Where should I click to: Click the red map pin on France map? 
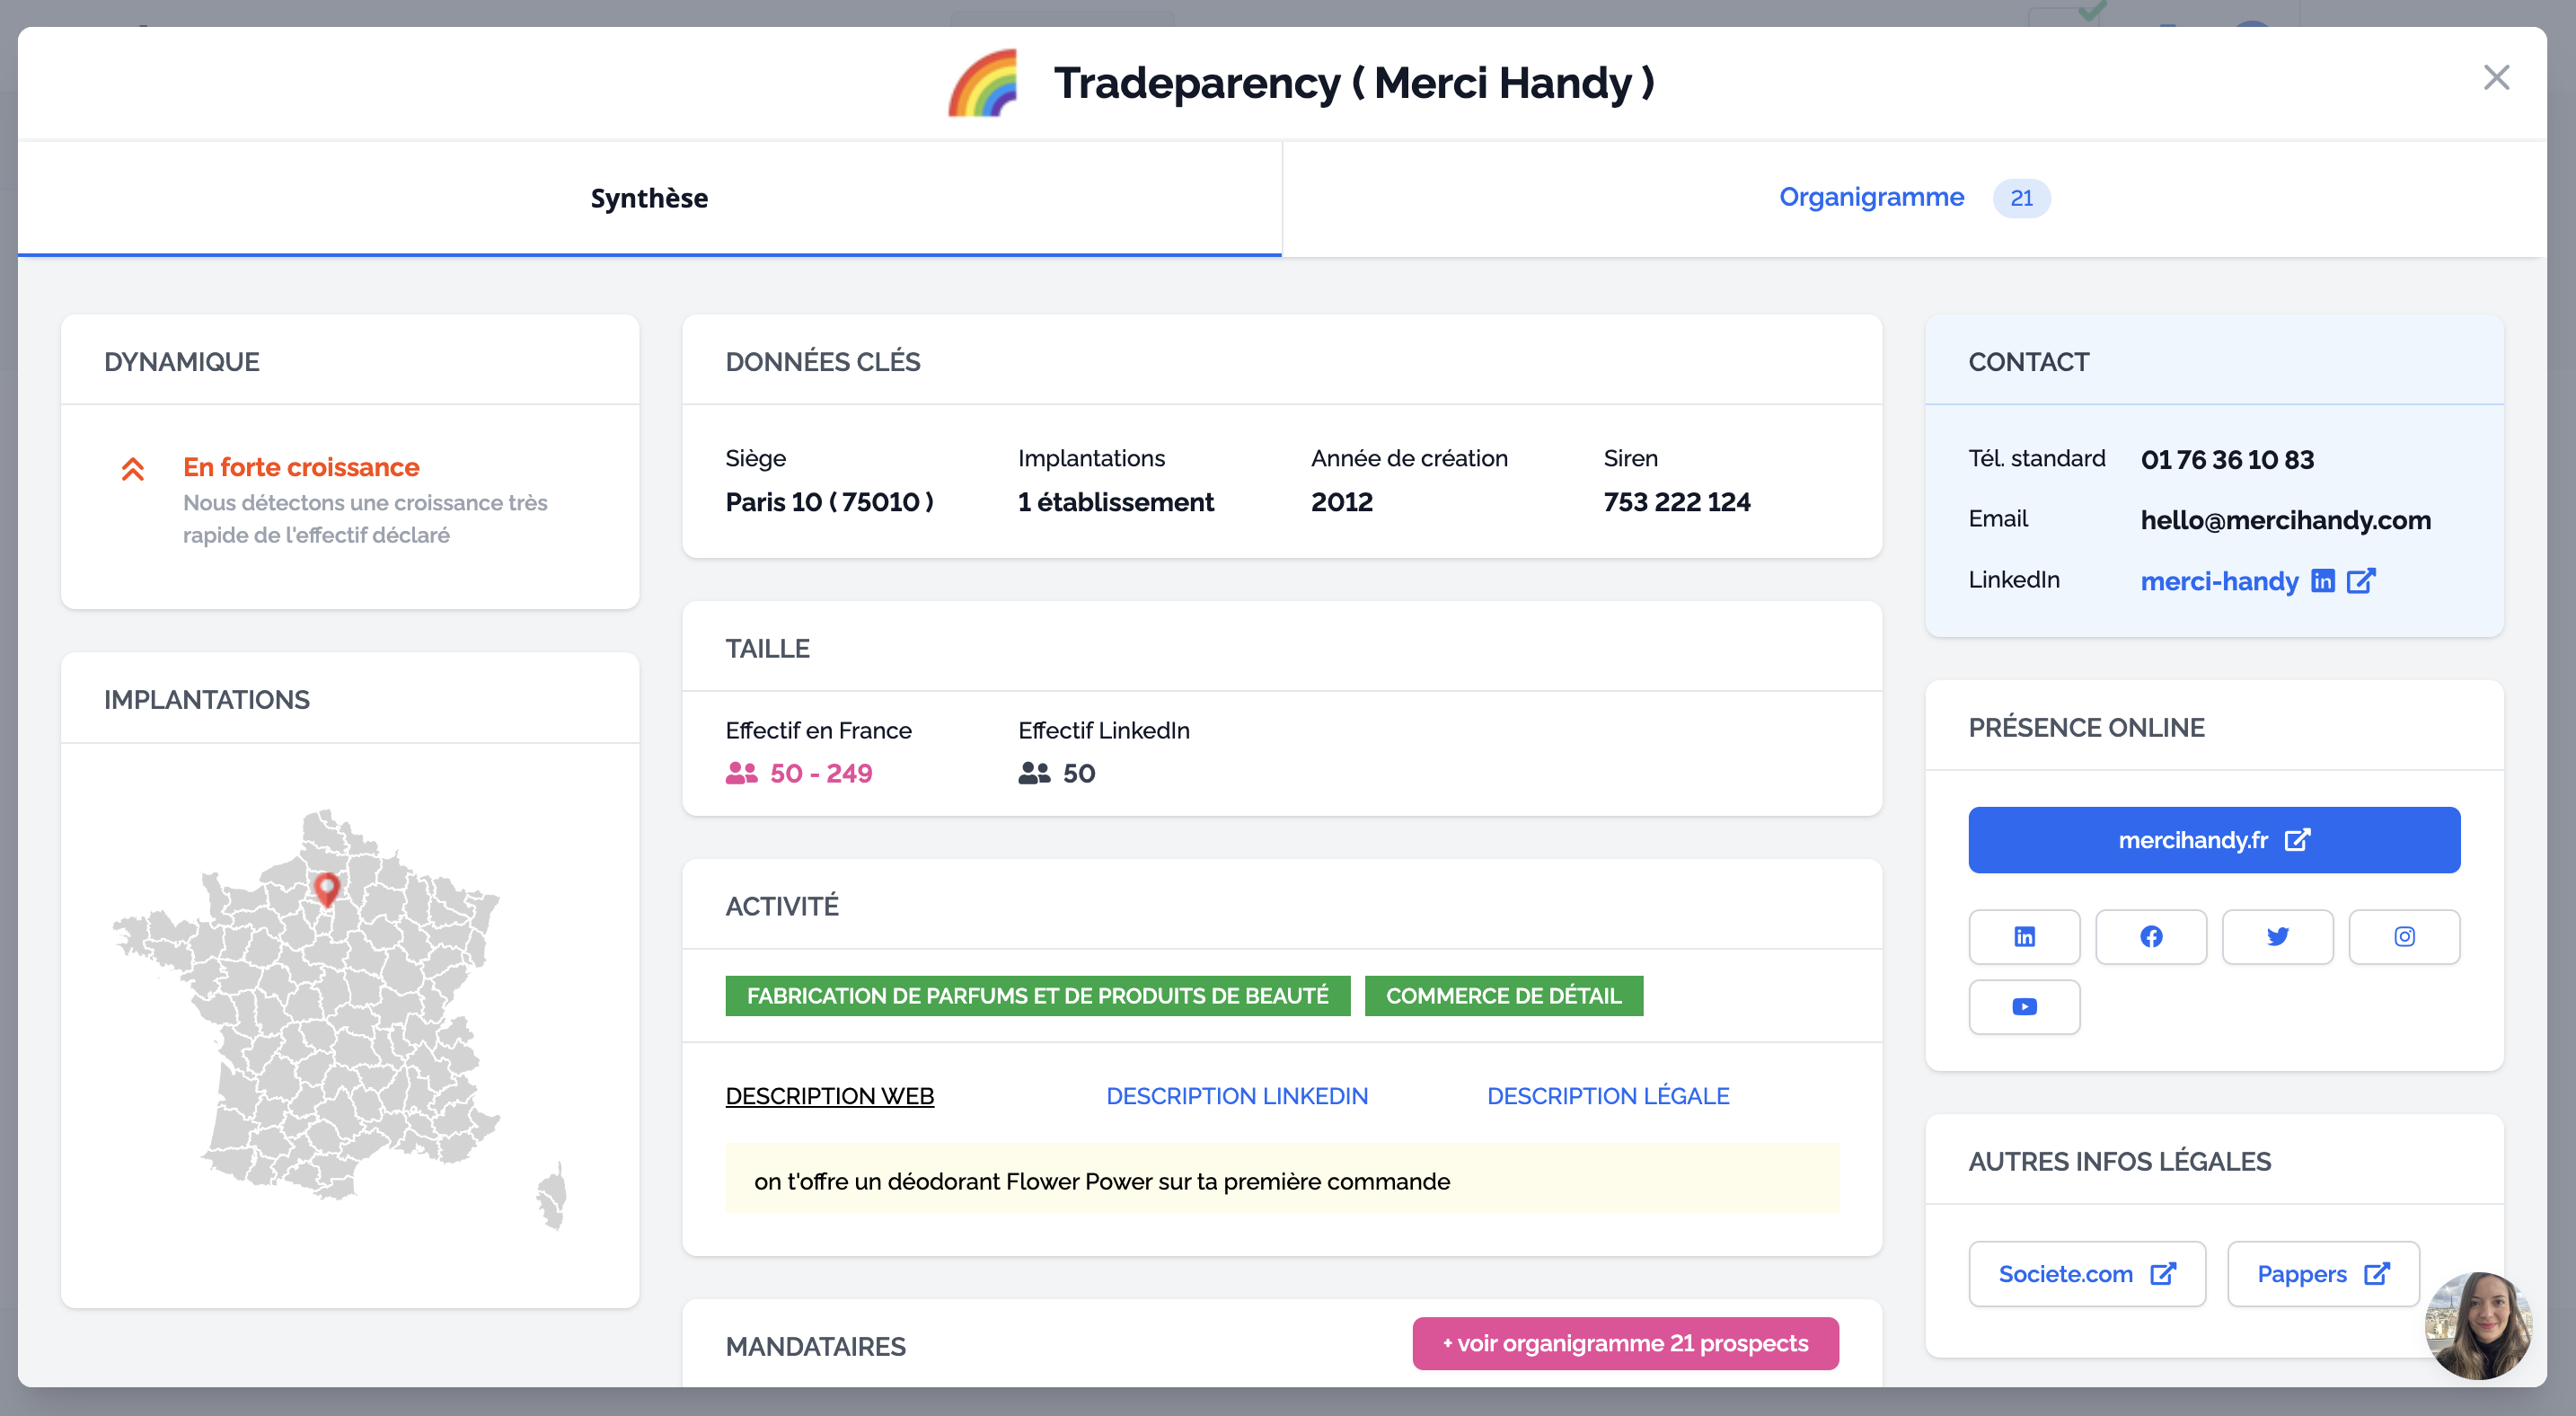point(326,887)
